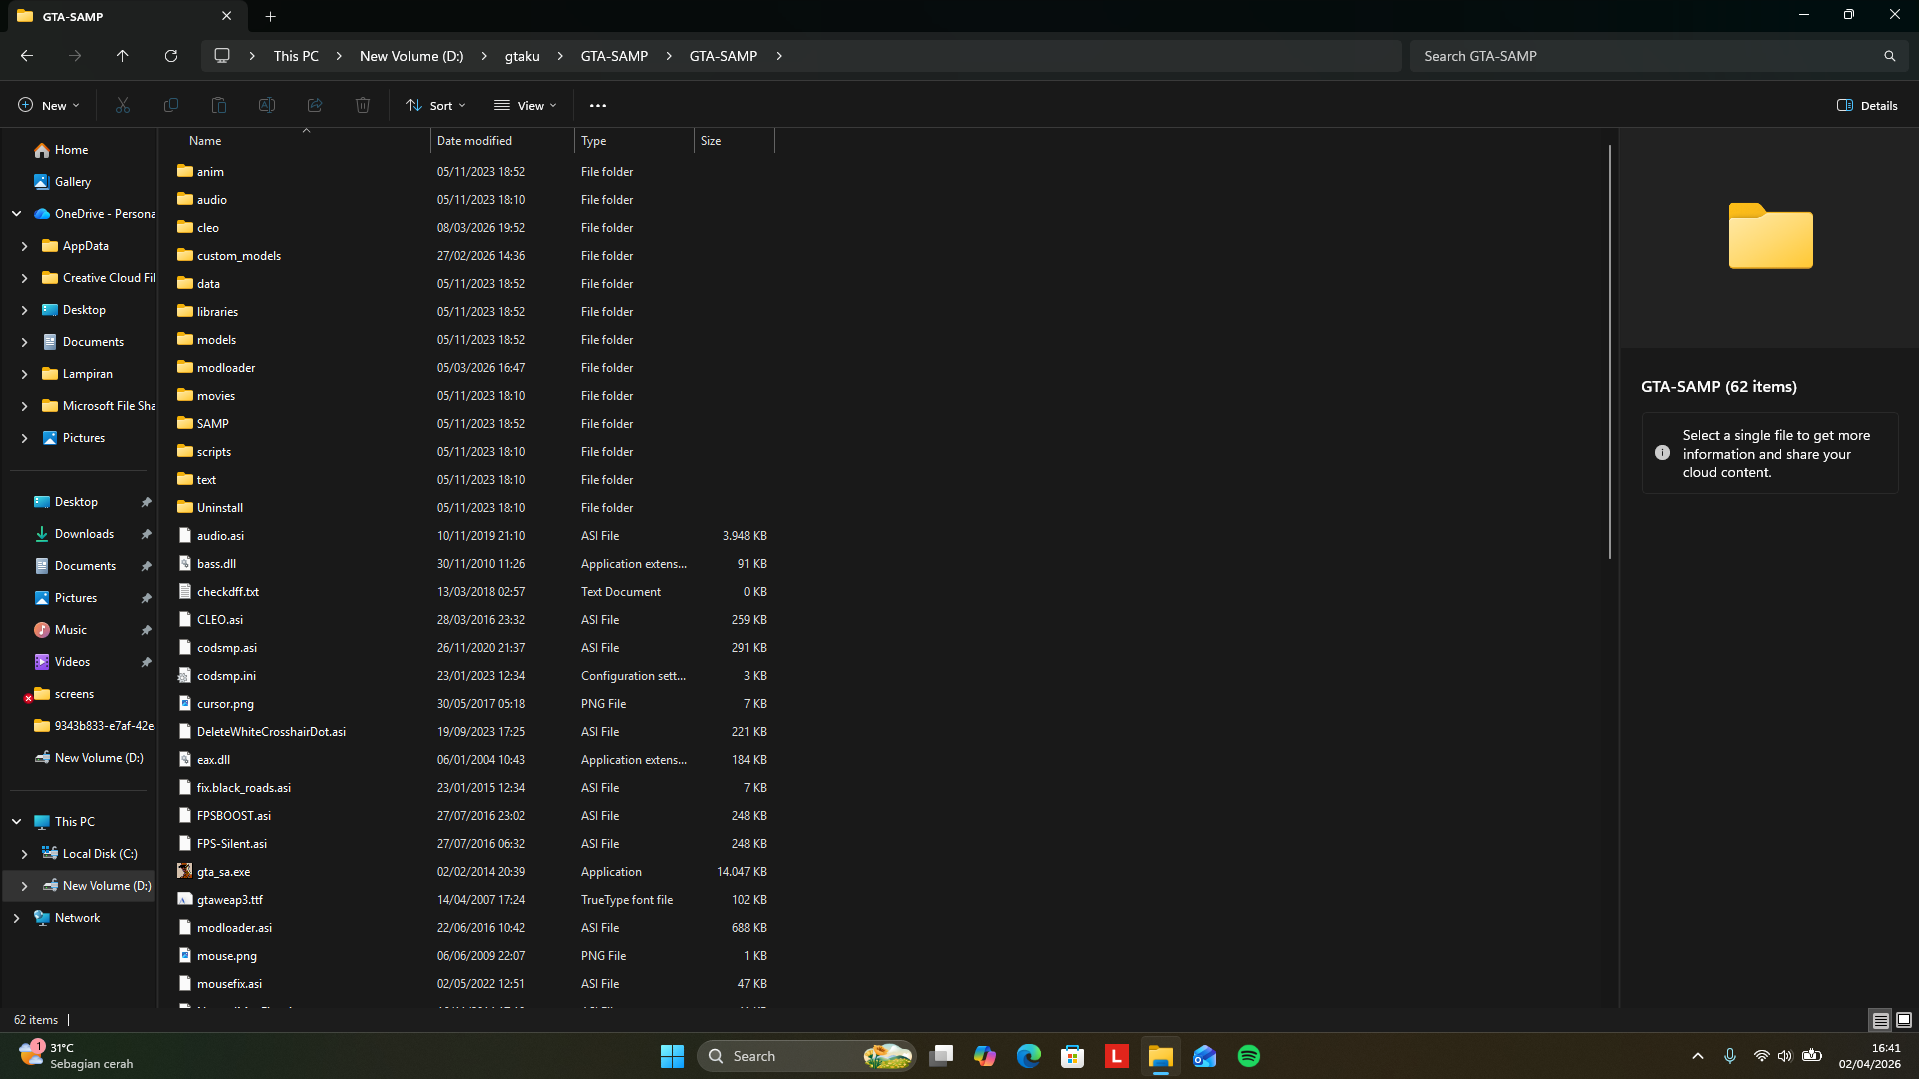Select the screens folder in sidebar
The width and height of the screenshot is (1919, 1079).
point(74,694)
